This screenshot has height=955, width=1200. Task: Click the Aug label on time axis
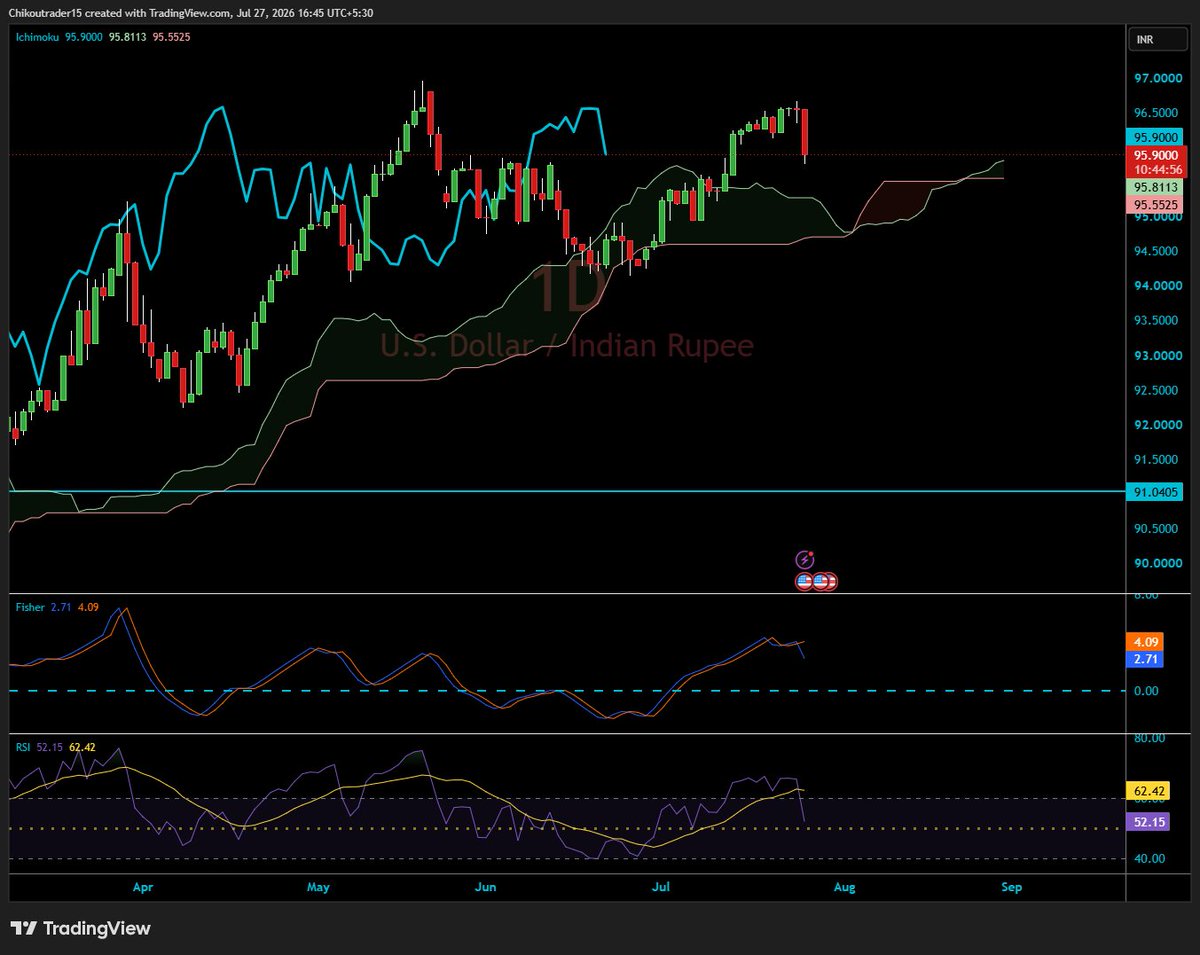844,887
